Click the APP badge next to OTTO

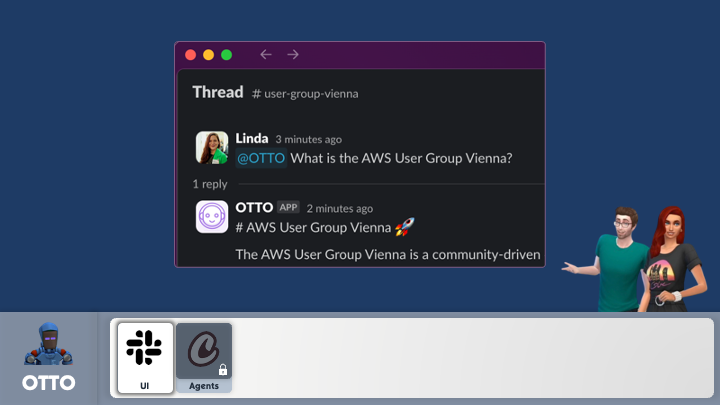tap(288, 207)
